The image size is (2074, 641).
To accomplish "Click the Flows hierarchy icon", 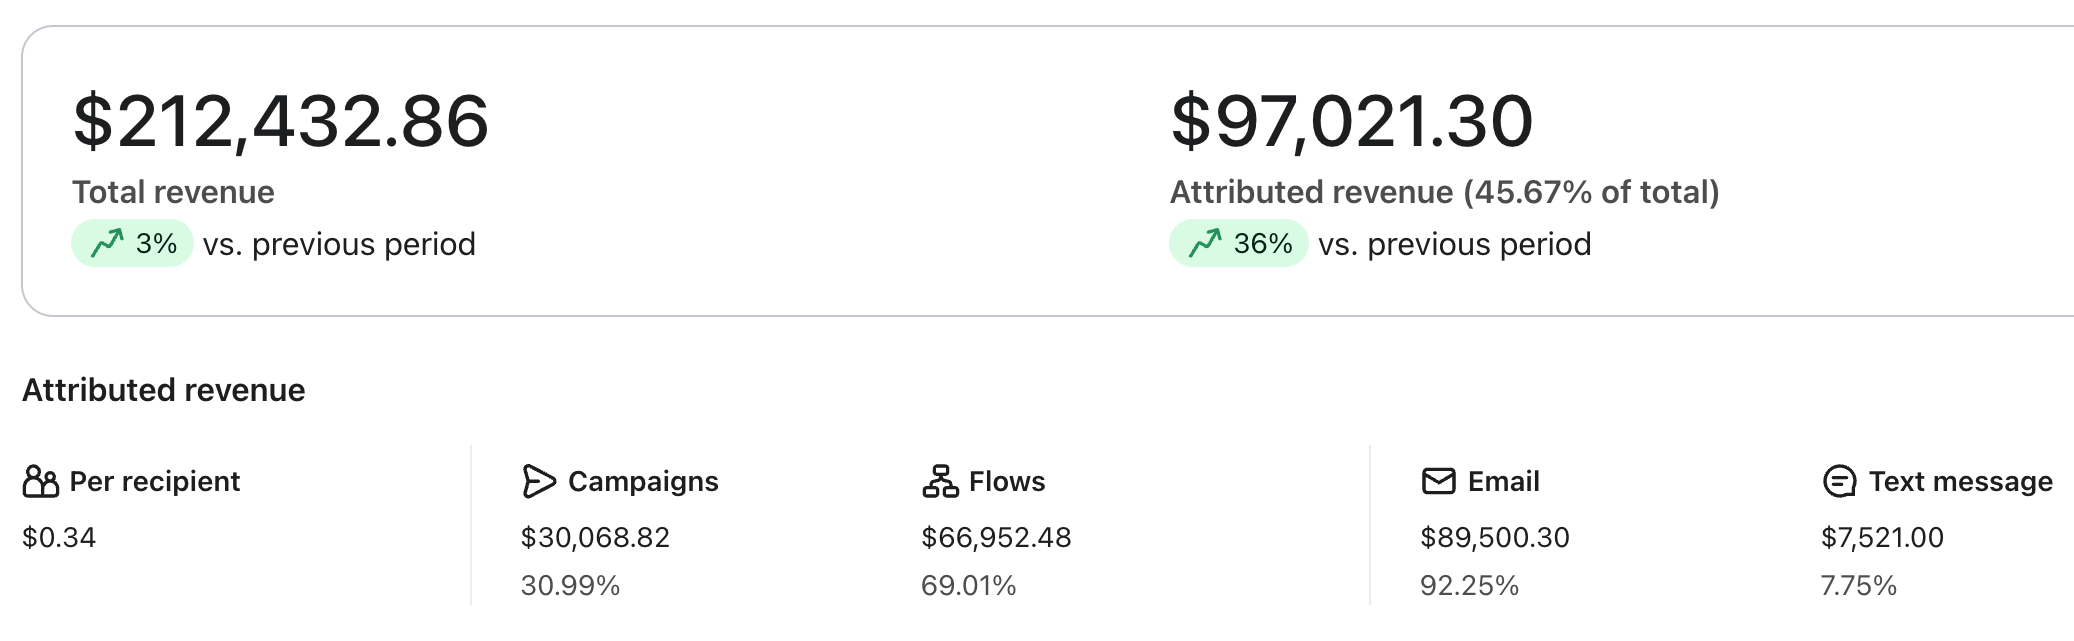I will coord(940,482).
